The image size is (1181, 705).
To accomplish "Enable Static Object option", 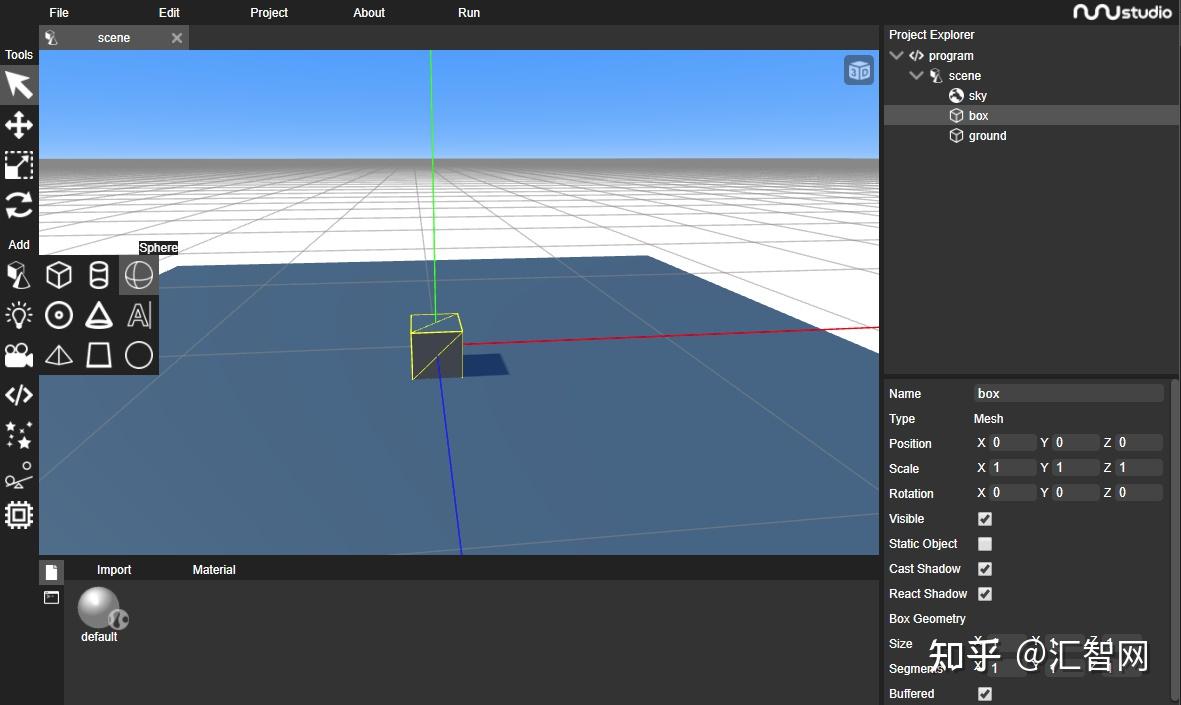I will point(985,543).
